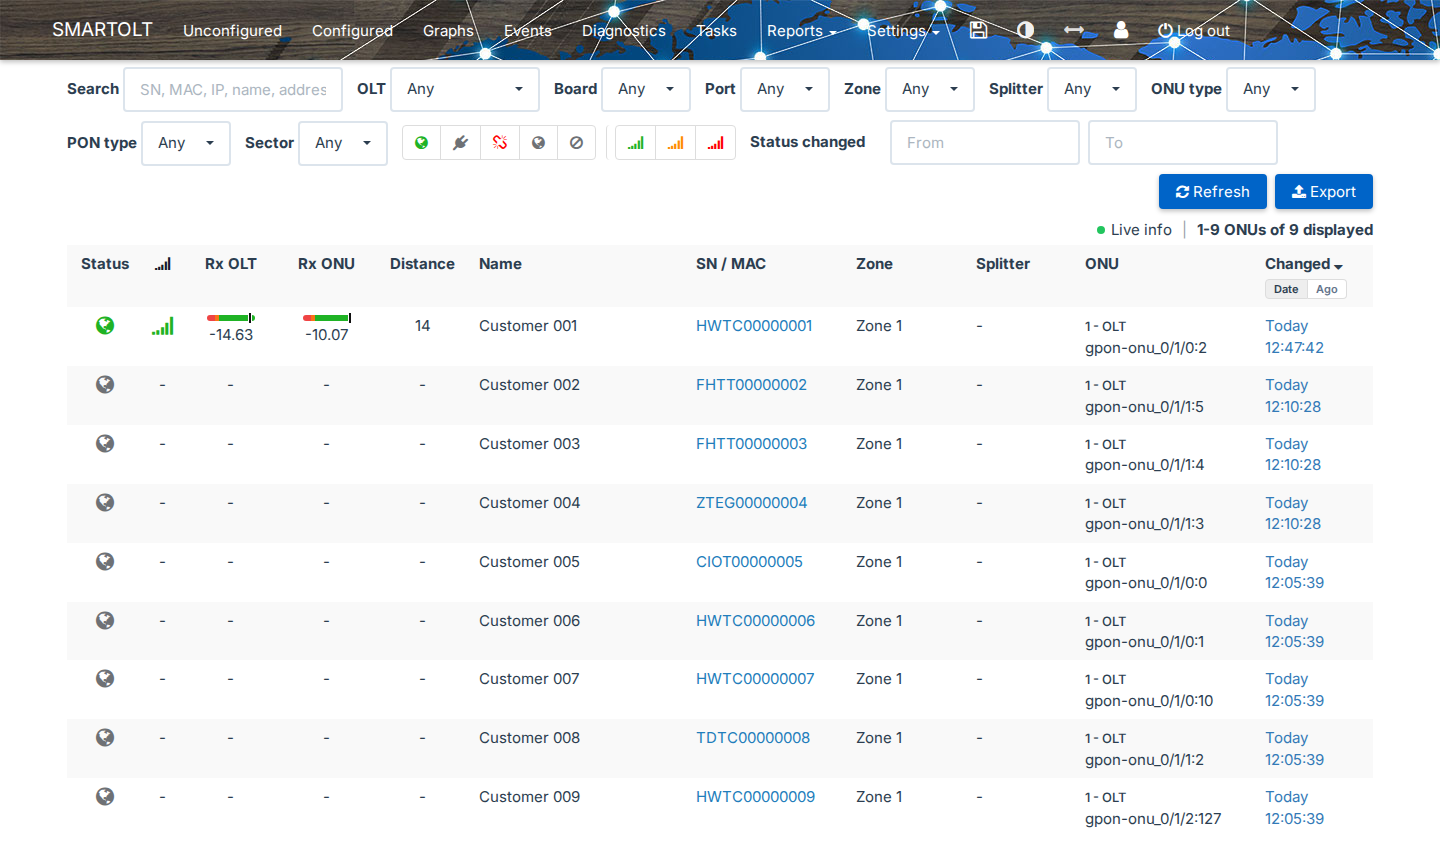This screenshot has height=852, width=1440.
Task: Filter ONUs by online green globe status
Action: coord(422,143)
